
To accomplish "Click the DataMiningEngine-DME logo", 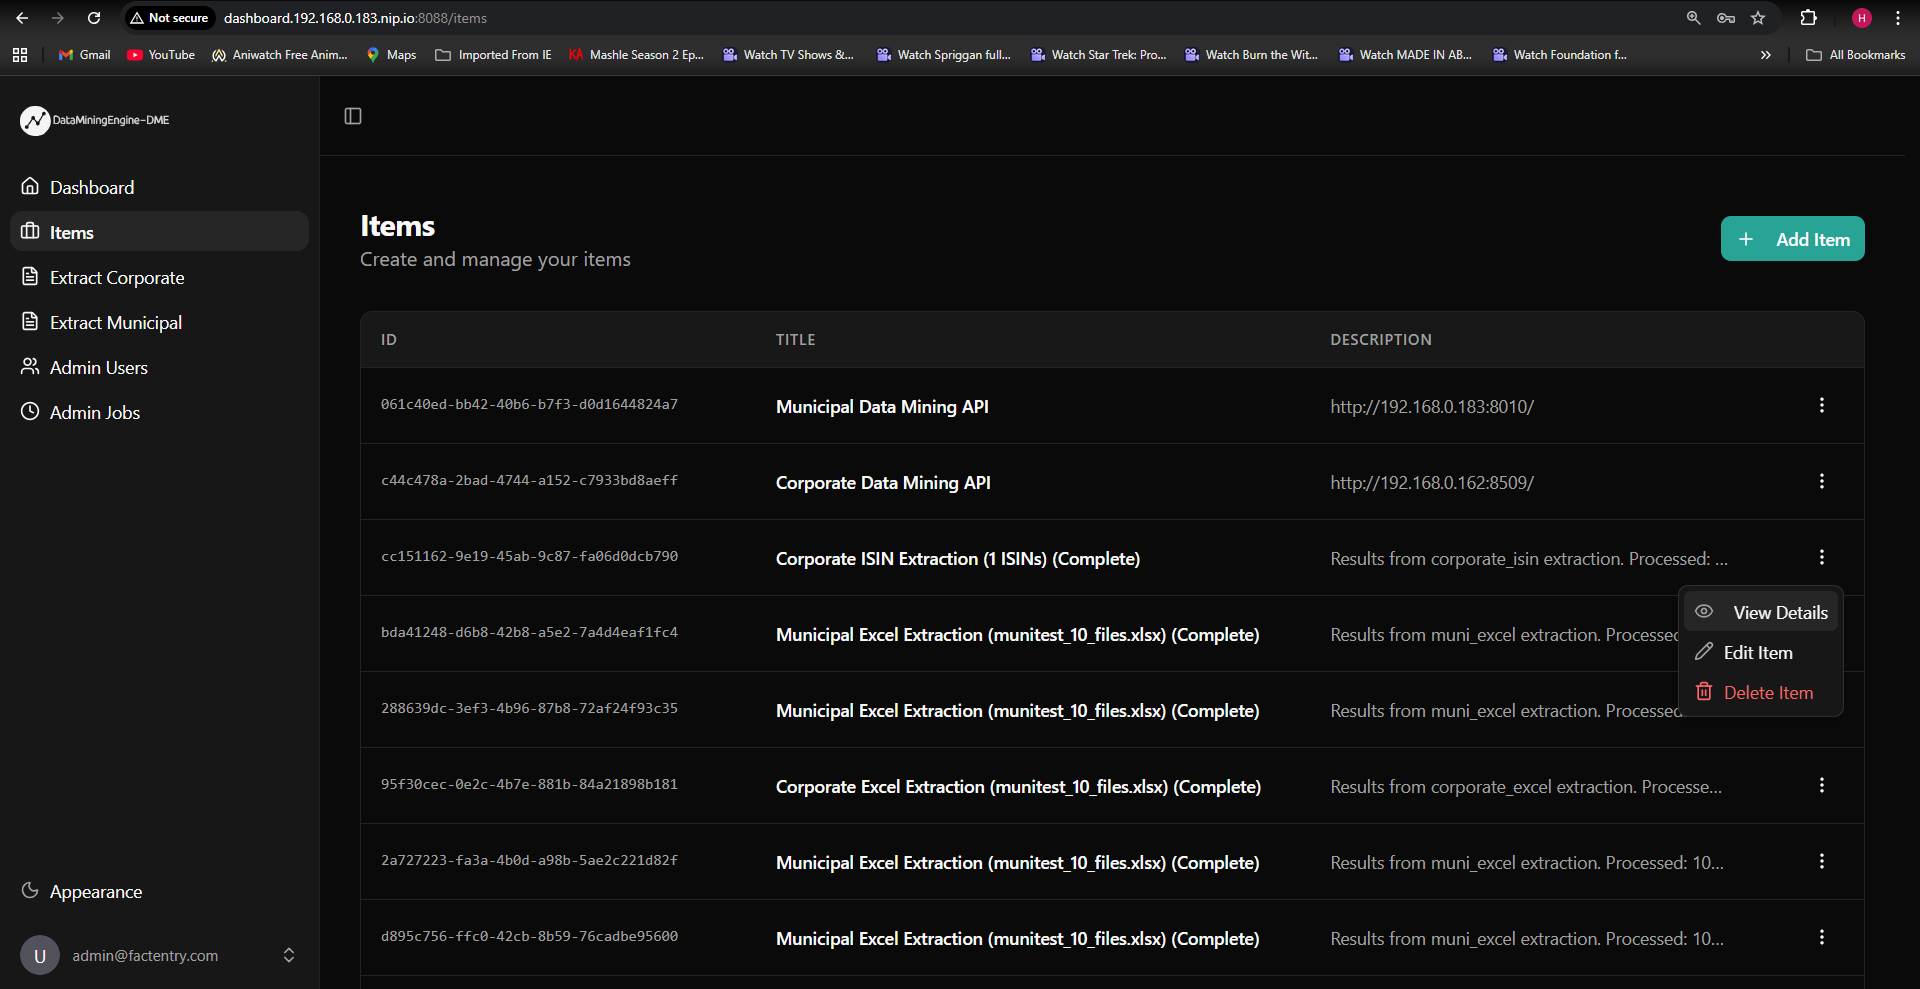I will [96, 120].
